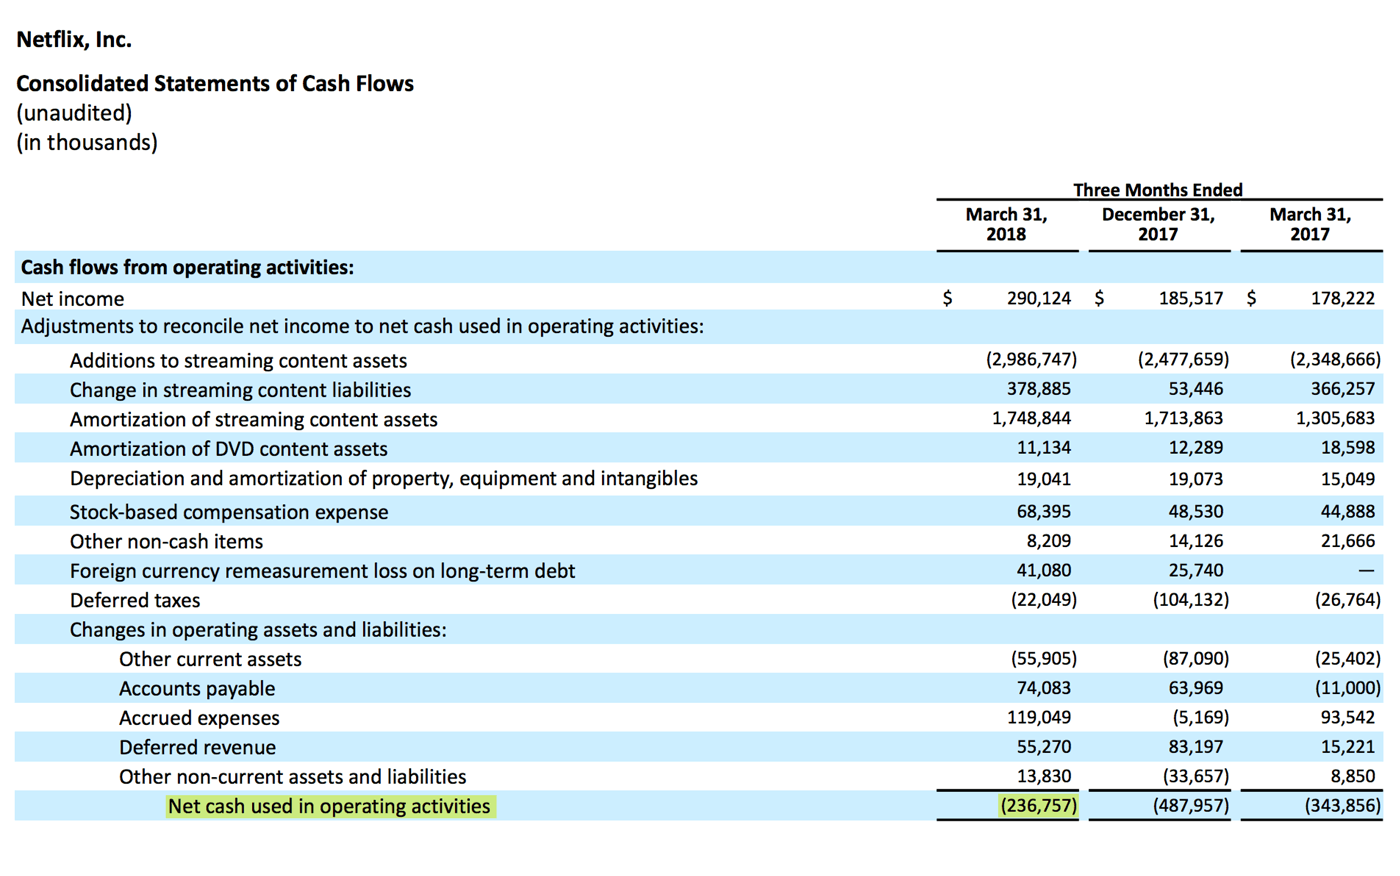The height and width of the screenshot is (876, 1400).
Task: Select the value 14,126
Action: (1196, 541)
